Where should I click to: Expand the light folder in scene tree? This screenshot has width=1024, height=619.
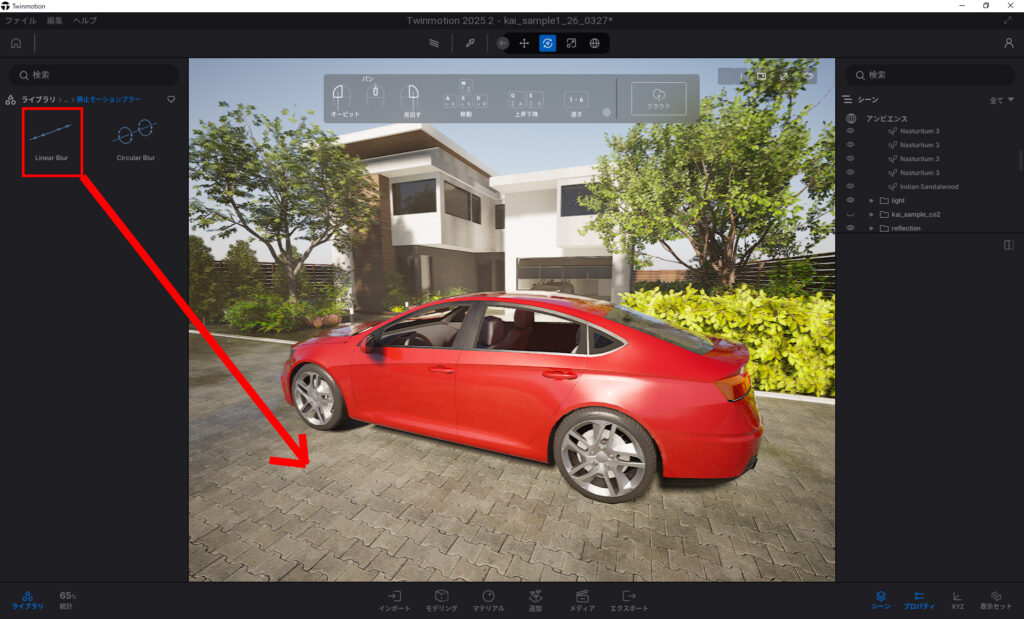point(871,200)
